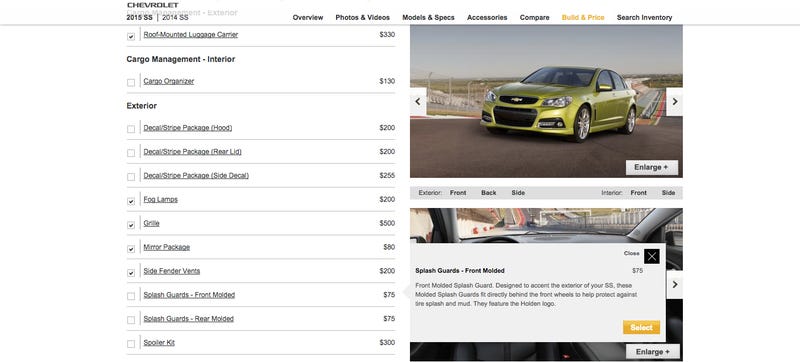Open Cargo Organizer details link
The width and height of the screenshot is (800, 362).
point(168,81)
